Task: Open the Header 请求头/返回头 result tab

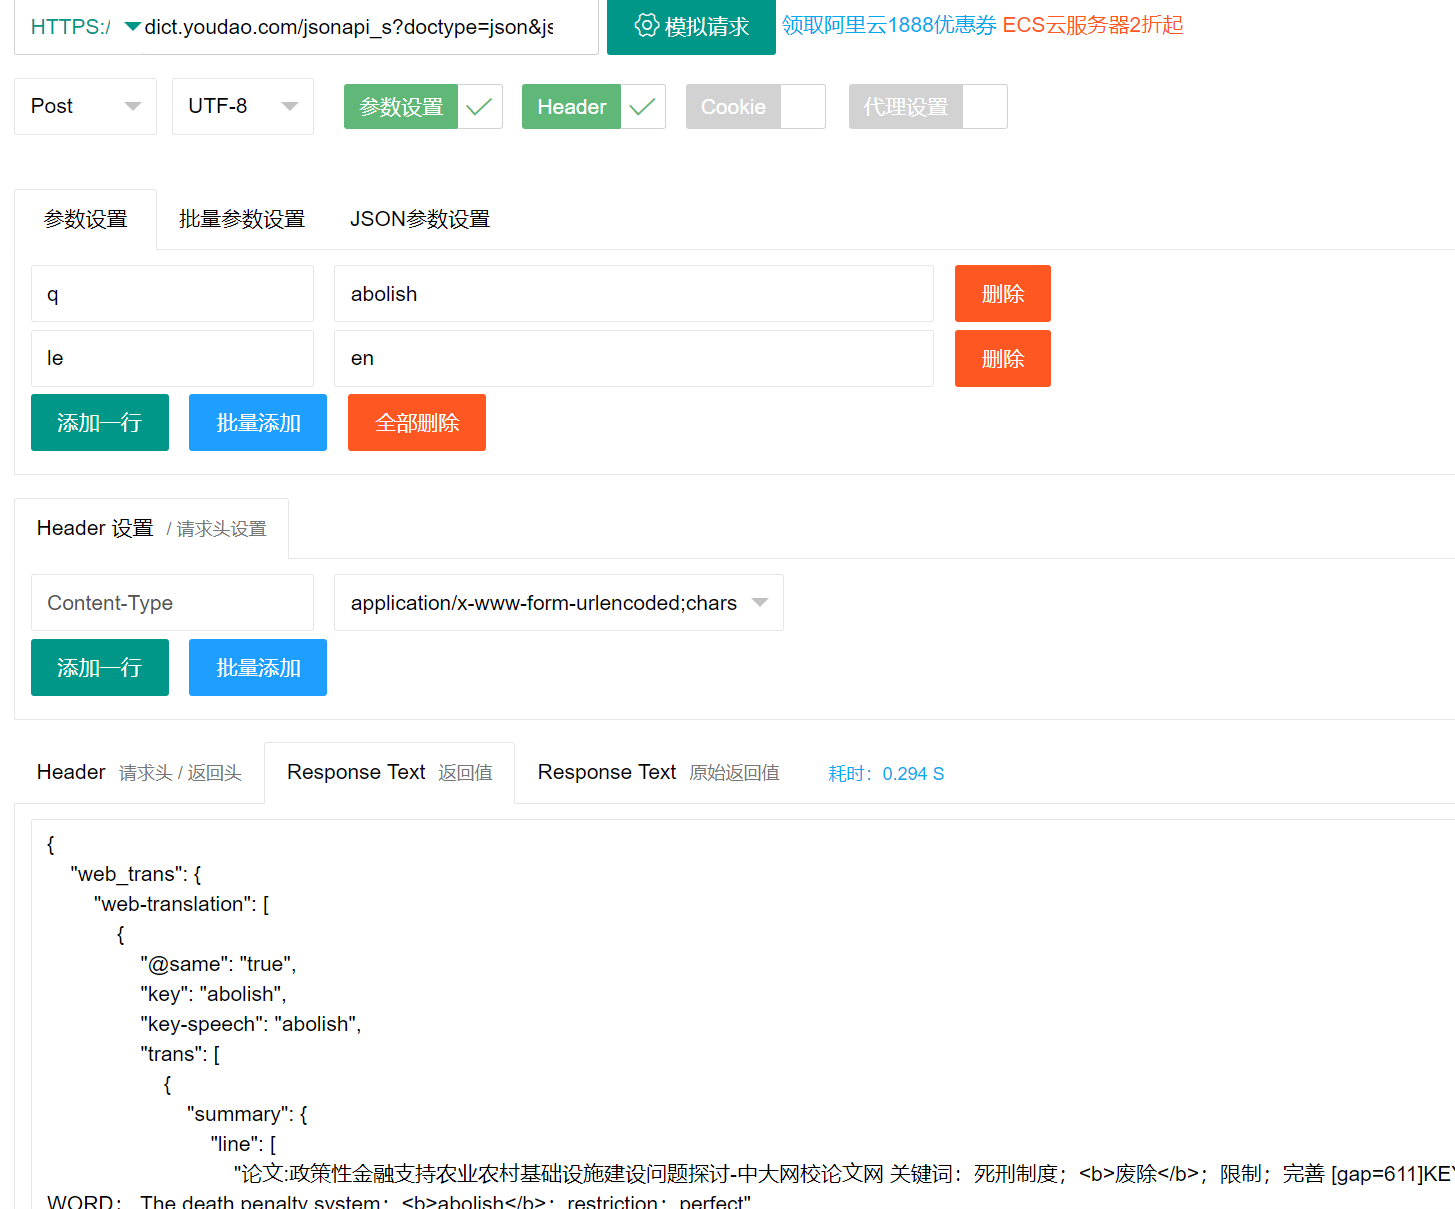Action: pos(139,773)
